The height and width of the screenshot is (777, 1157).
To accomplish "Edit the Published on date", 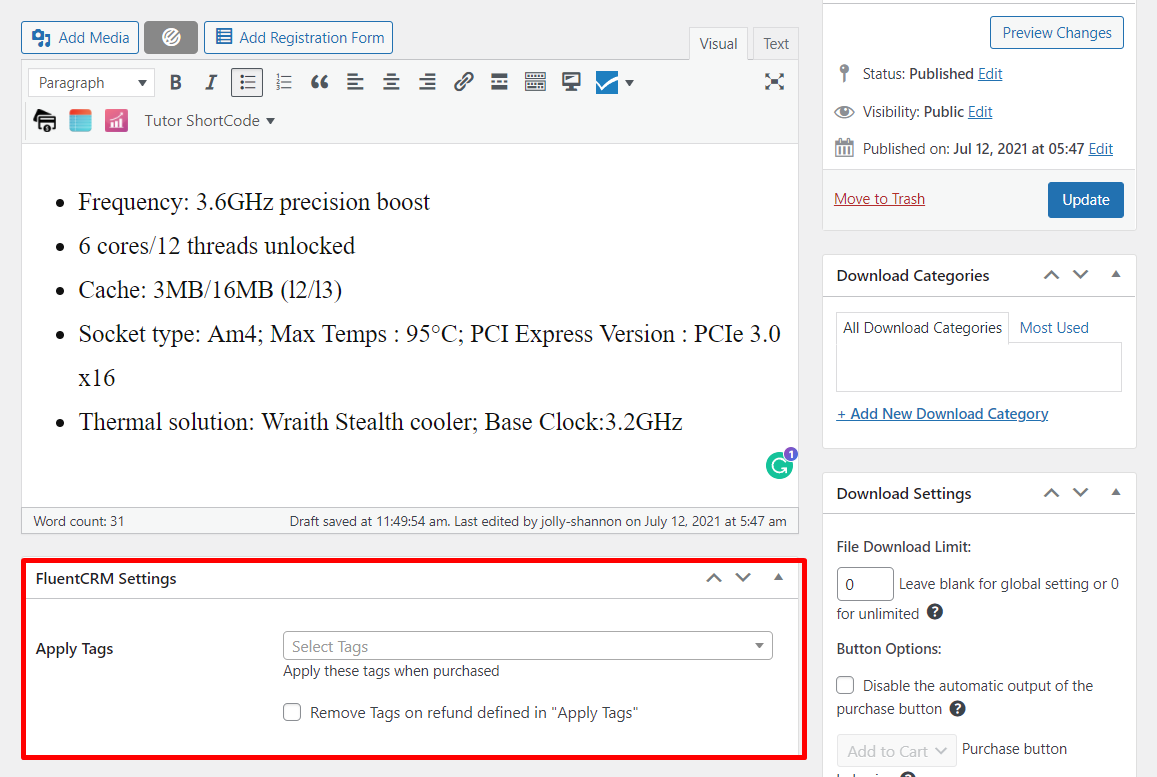I will point(1100,149).
